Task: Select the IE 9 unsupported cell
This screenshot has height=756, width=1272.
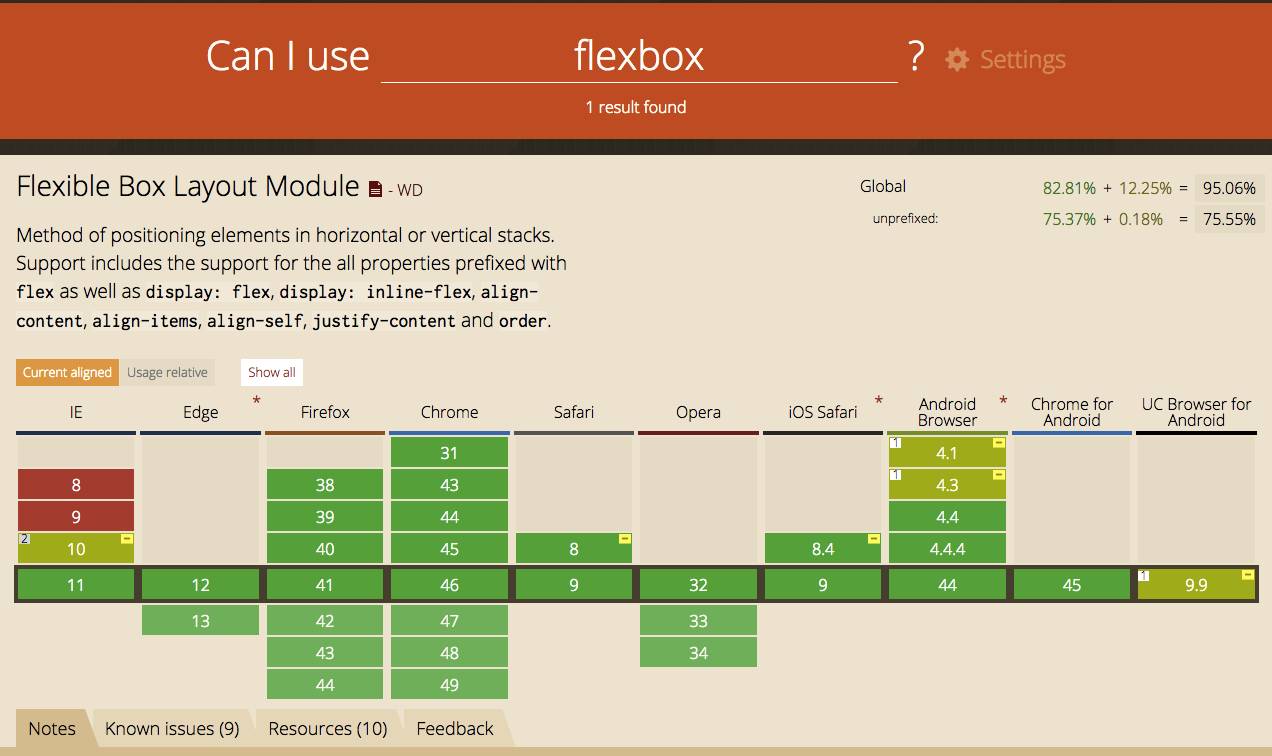Action: (x=76, y=517)
